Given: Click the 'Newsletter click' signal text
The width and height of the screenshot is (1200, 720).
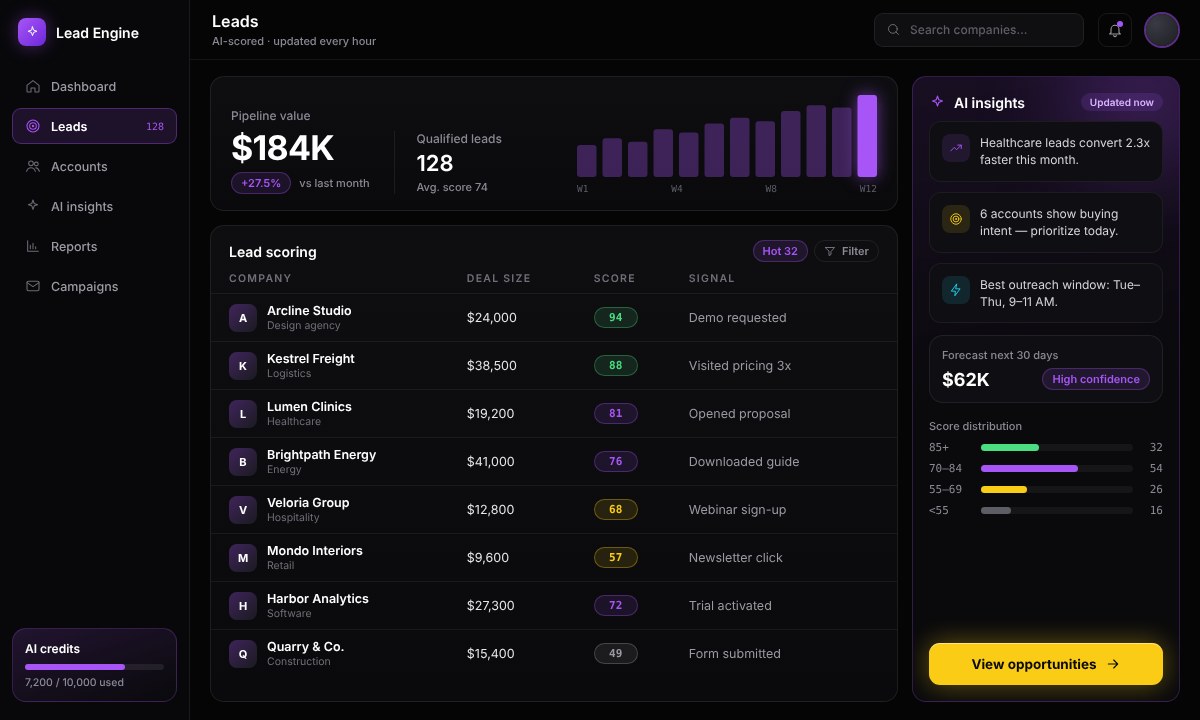Looking at the screenshot, I should [x=736, y=558].
